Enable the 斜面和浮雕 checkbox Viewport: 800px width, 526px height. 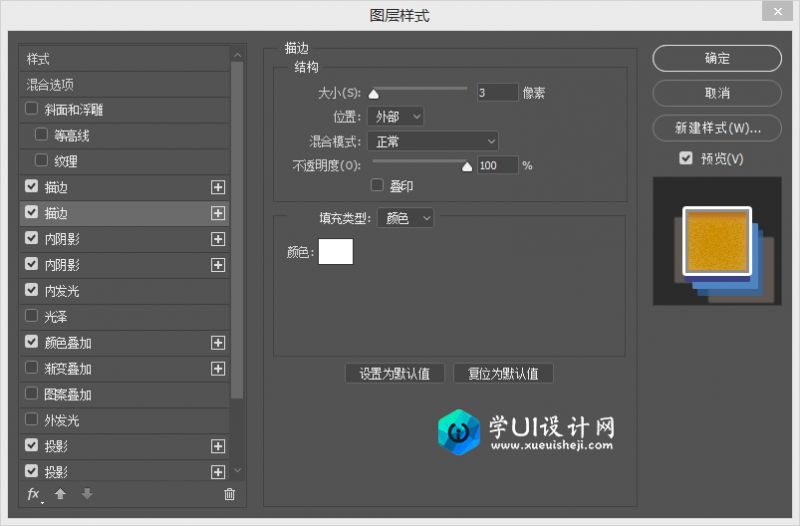[x=32, y=109]
